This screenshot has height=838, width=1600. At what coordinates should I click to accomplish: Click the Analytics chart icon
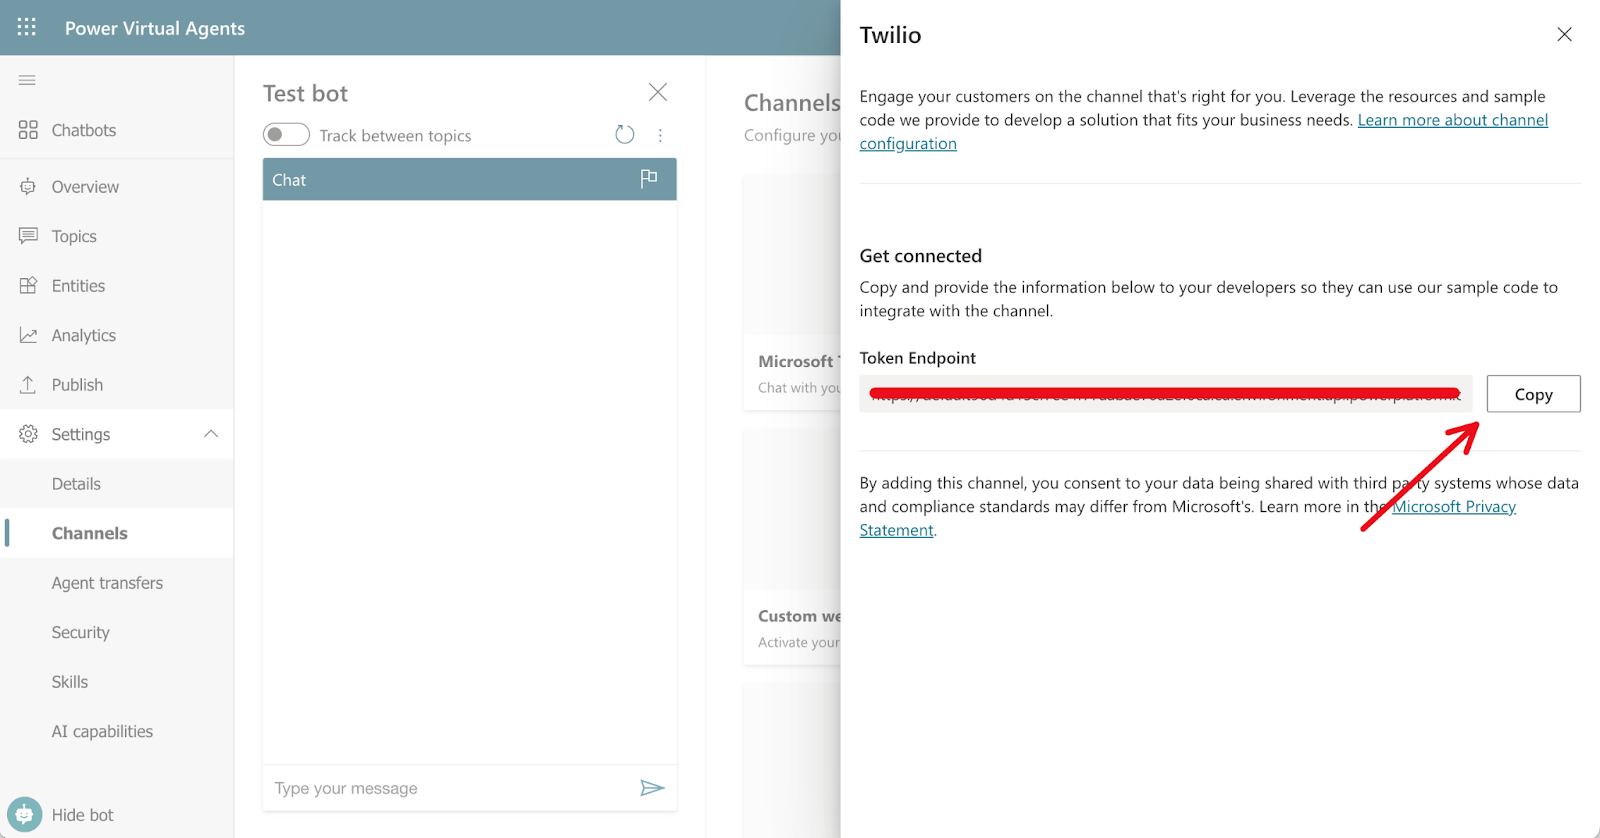tap(28, 335)
